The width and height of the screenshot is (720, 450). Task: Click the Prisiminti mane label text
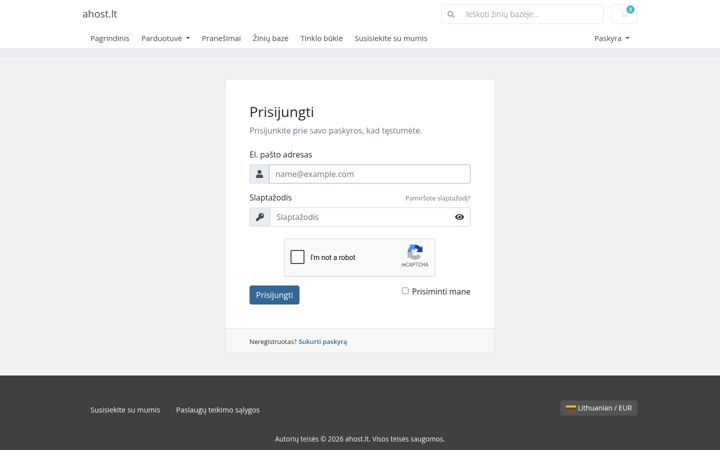[x=441, y=292]
